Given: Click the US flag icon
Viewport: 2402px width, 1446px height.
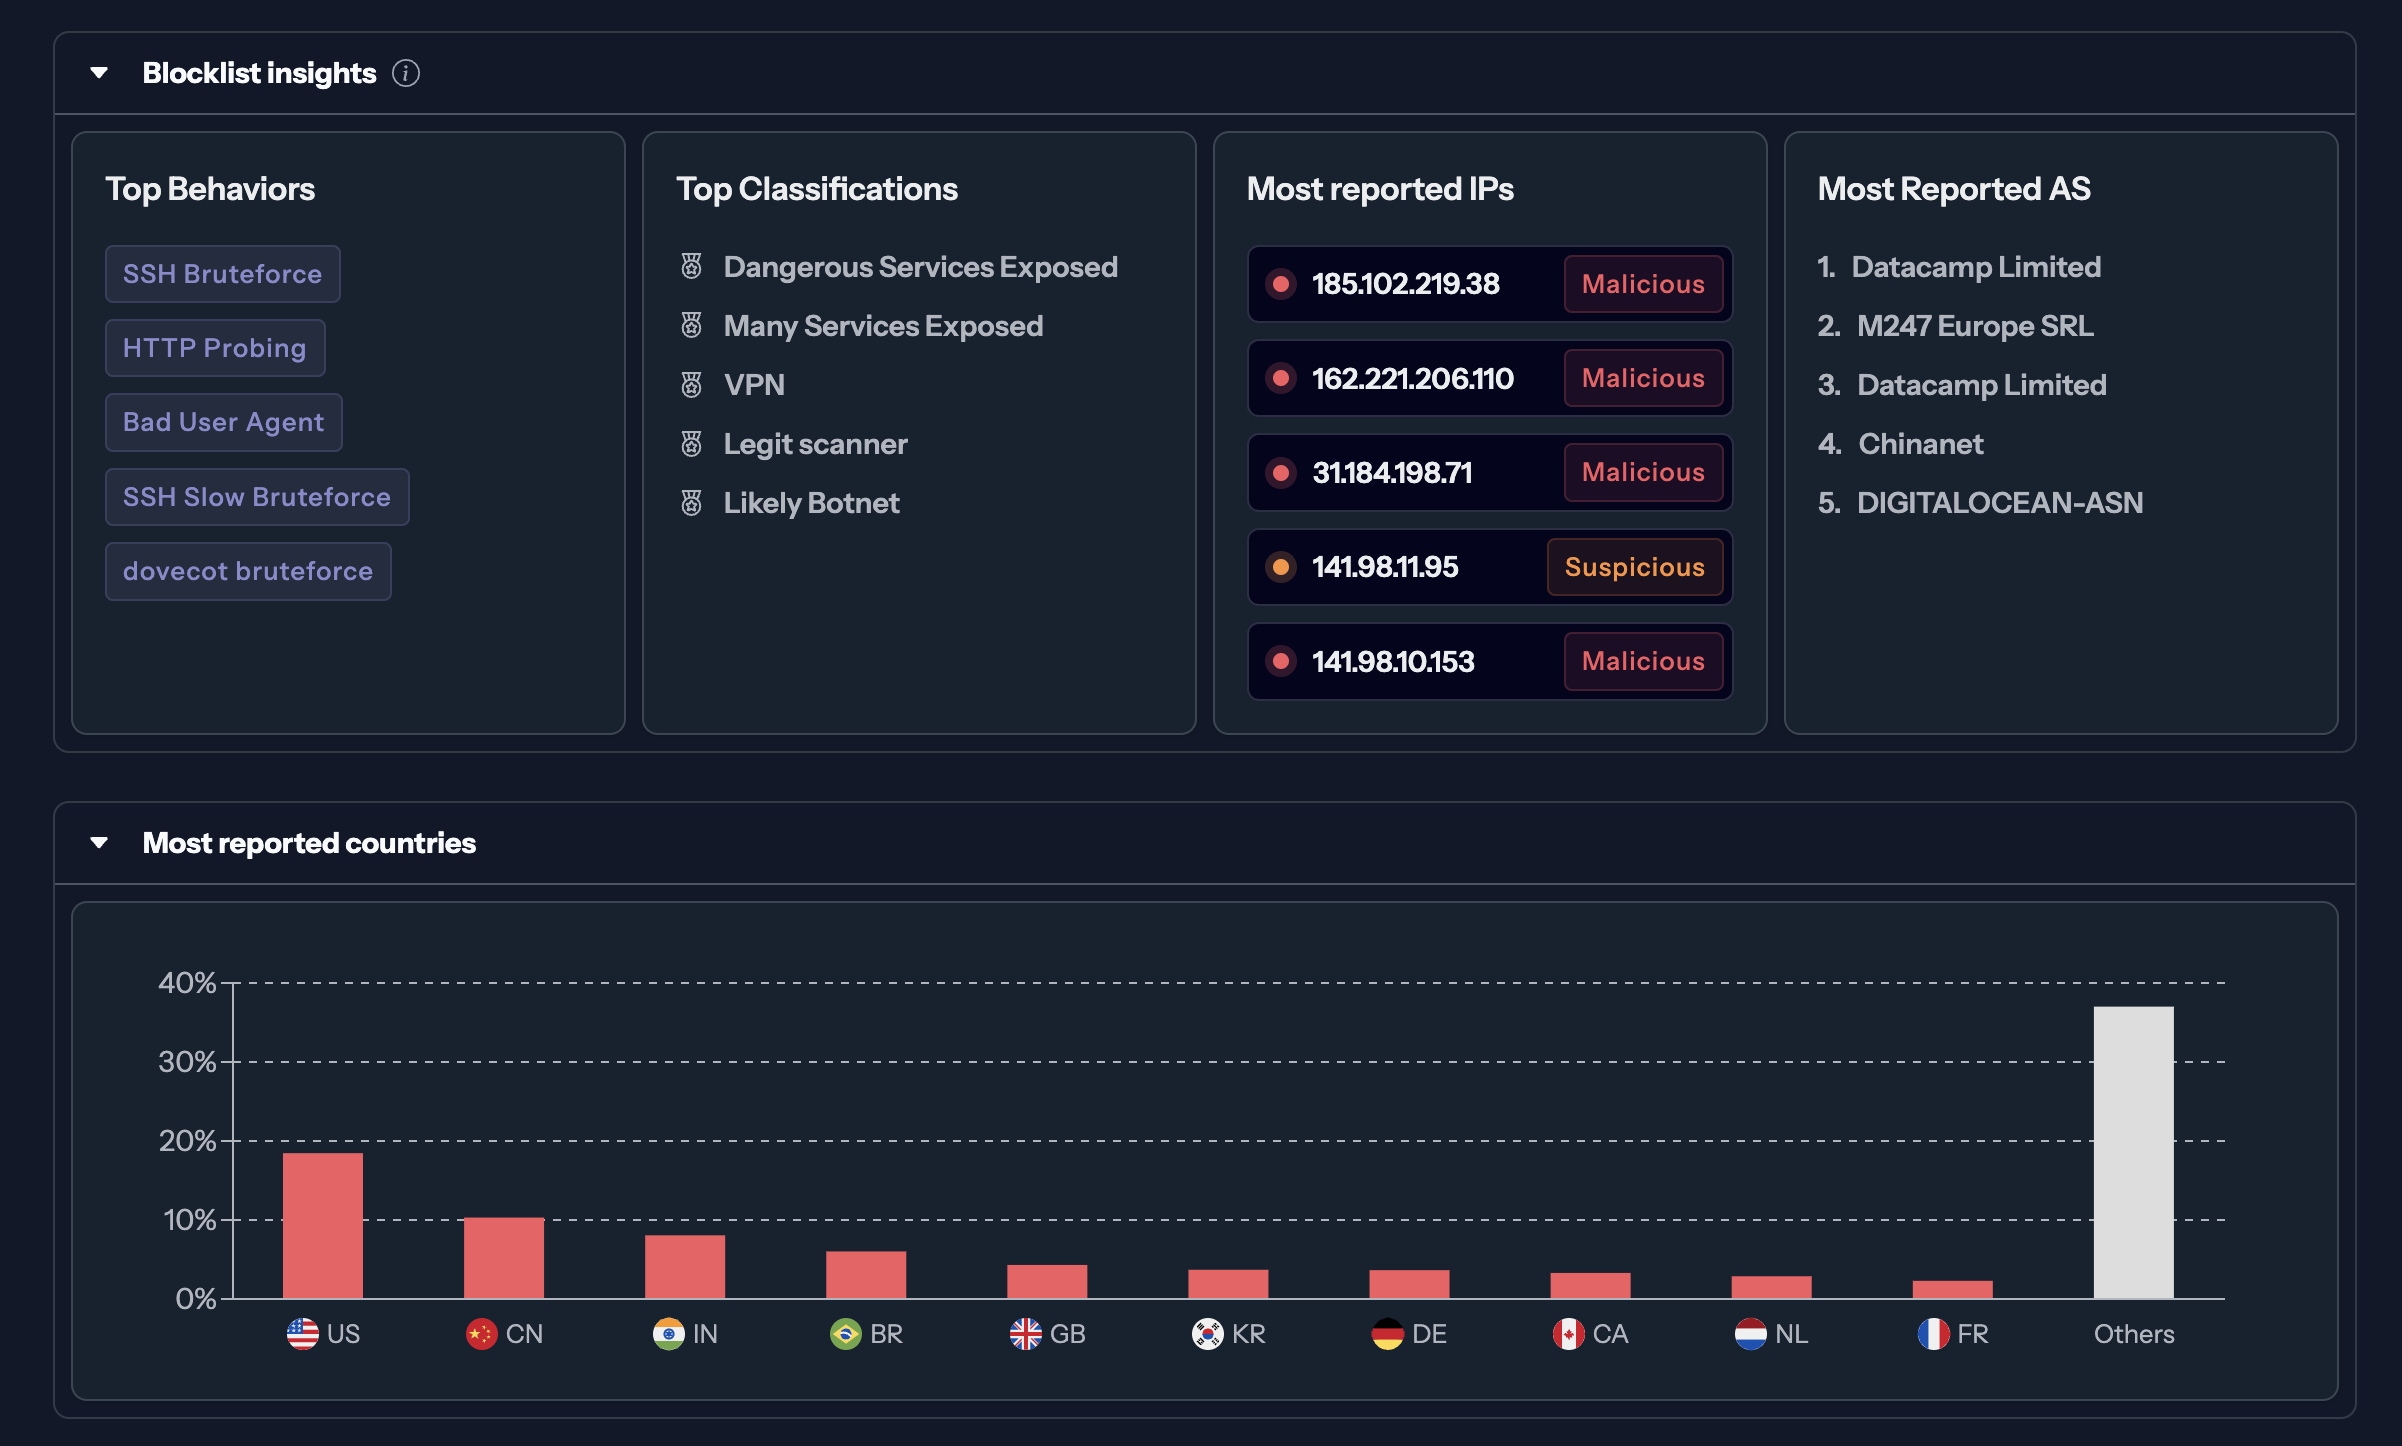Looking at the screenshot, I should [302, 1333].
